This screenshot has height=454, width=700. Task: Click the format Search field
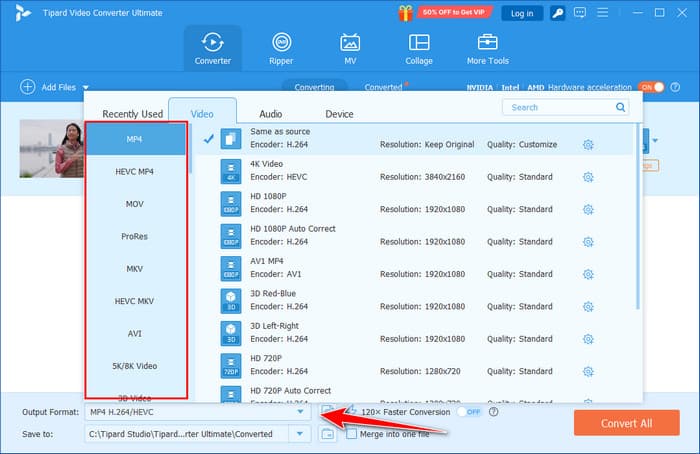coord(565,107)
